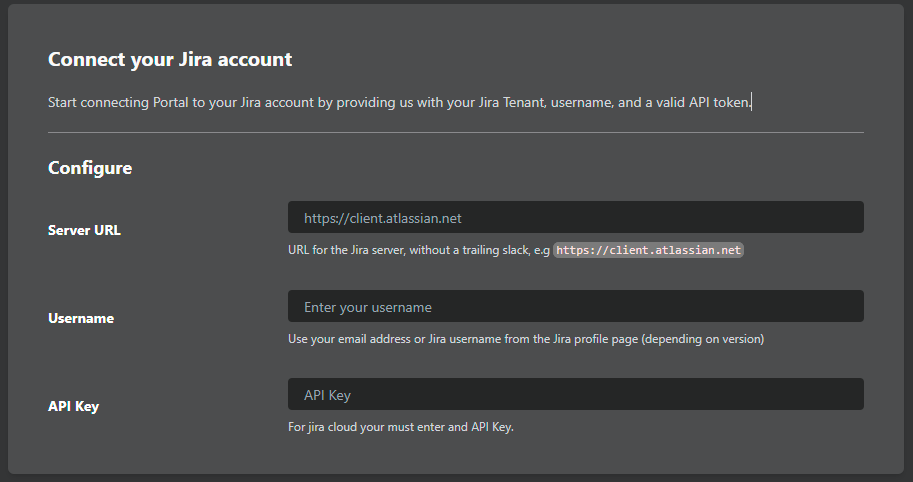Viewport: 913px width, 482px height.
Task: Click the divider line above Configure
Action: pos(456,132)
